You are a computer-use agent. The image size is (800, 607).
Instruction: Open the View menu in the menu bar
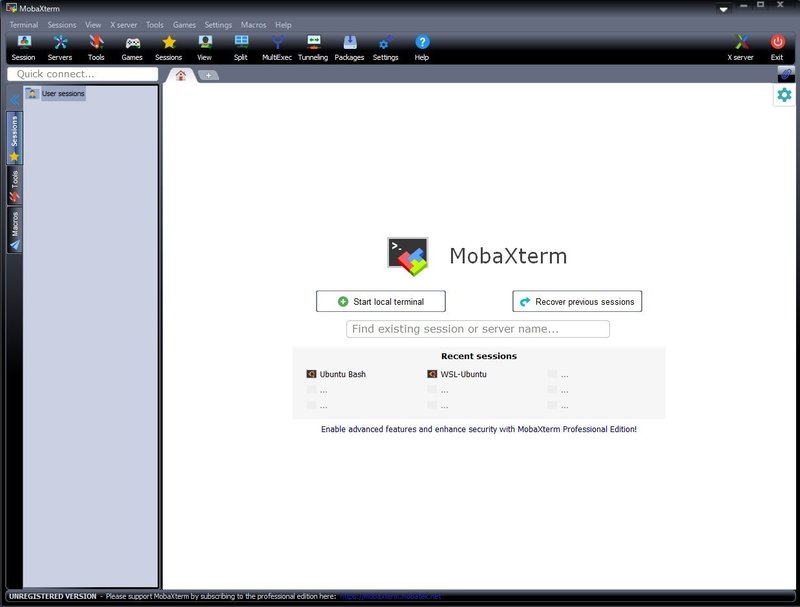93,24
